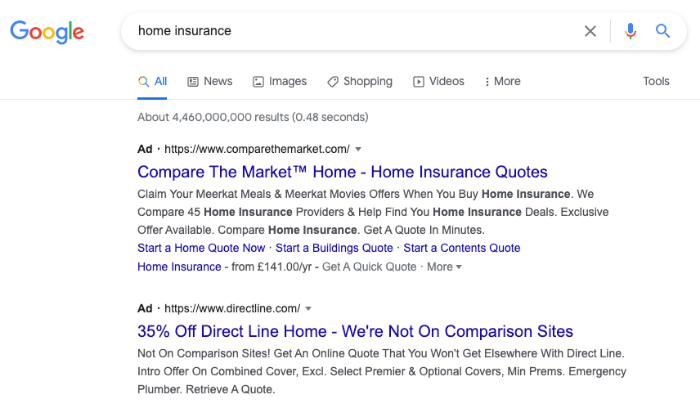Start voice search with the microphone icon

pyautogui.click(x=630, y=31)
